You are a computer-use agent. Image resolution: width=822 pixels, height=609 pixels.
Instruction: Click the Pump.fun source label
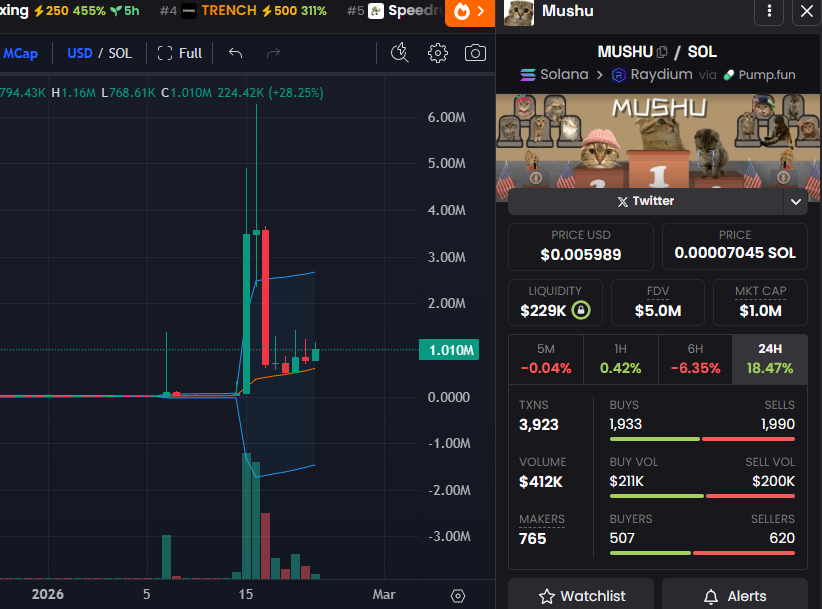coord(760,75)
